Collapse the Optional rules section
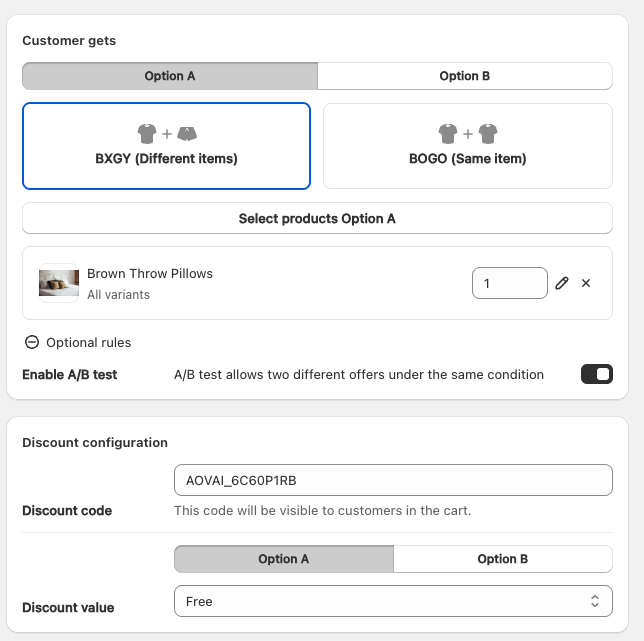Screen dimensions: 644x641 click(x=88, y=342)
